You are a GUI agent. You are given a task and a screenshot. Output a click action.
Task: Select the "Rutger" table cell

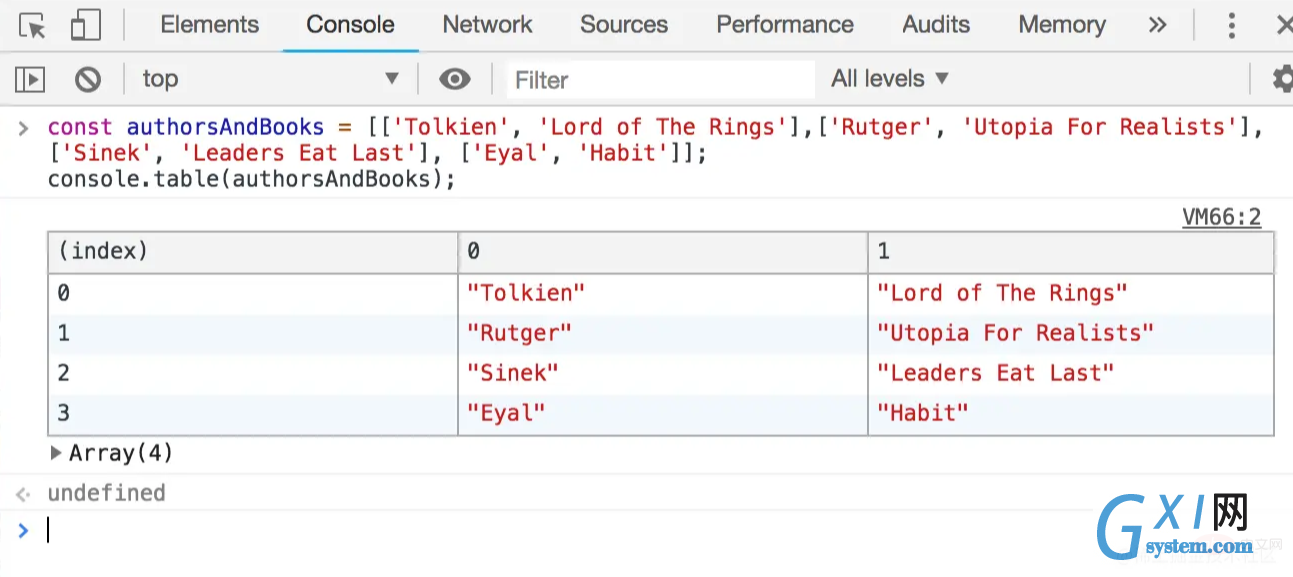pos(663,333)
